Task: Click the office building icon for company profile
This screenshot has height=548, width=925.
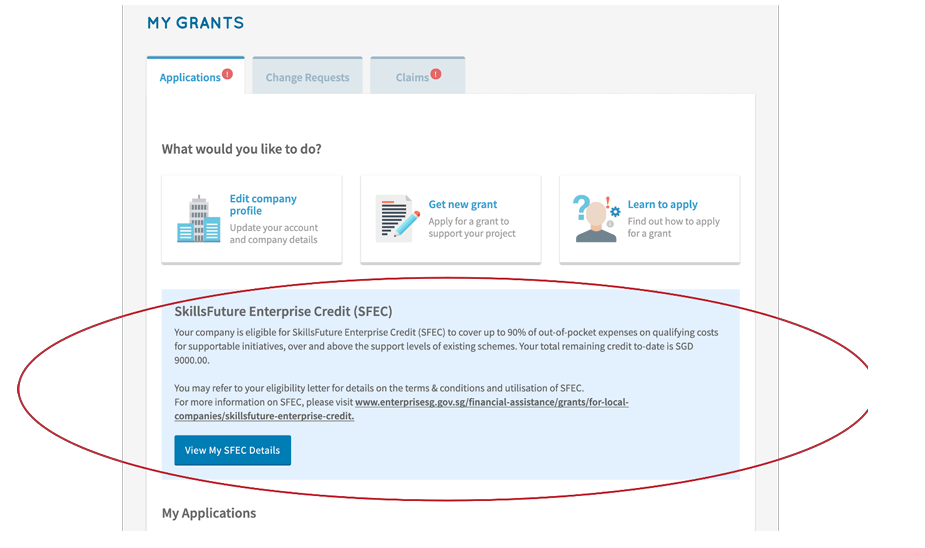Action: (x=198, y=219)
